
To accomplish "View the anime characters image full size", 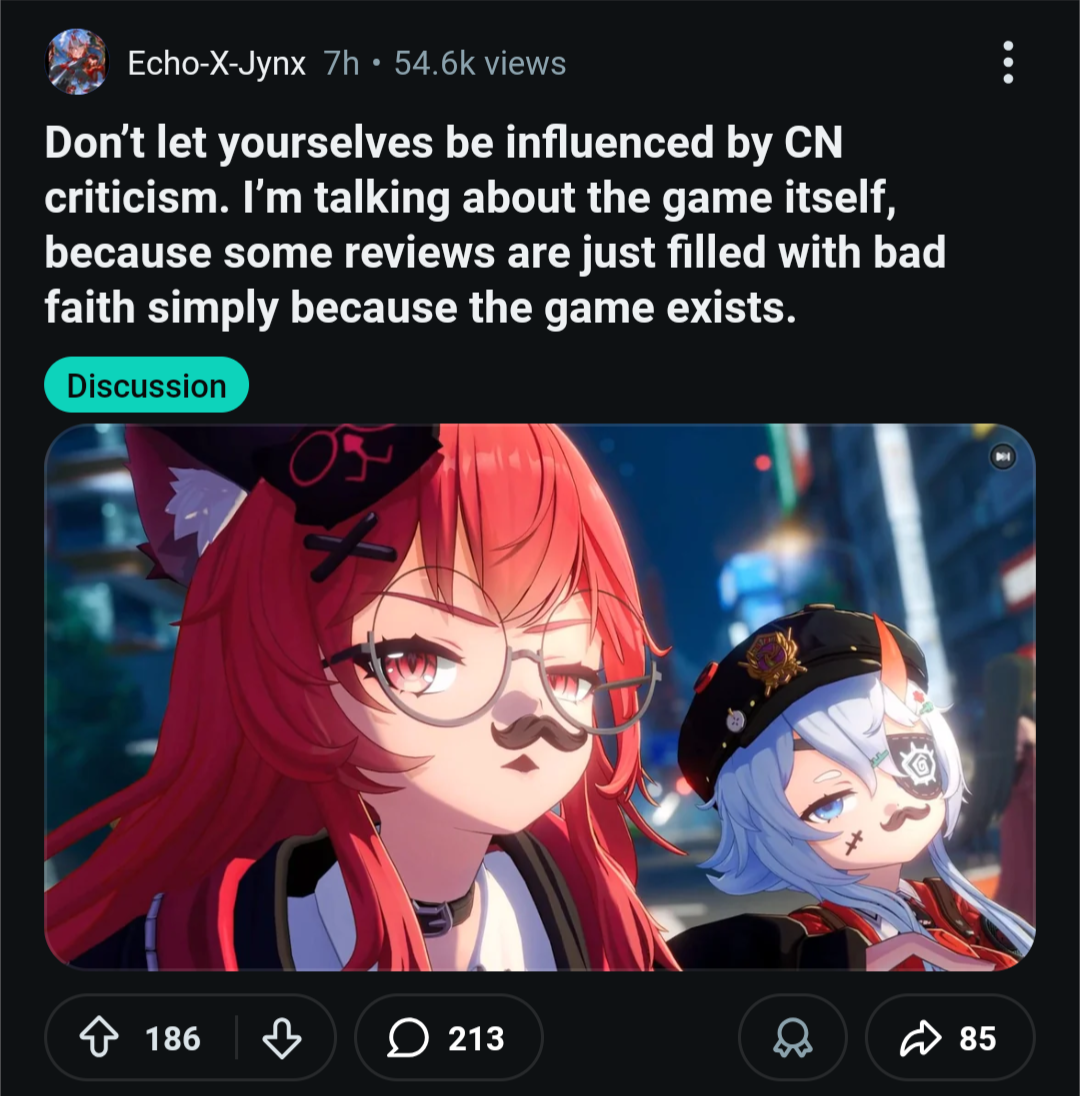I will 540,697.
